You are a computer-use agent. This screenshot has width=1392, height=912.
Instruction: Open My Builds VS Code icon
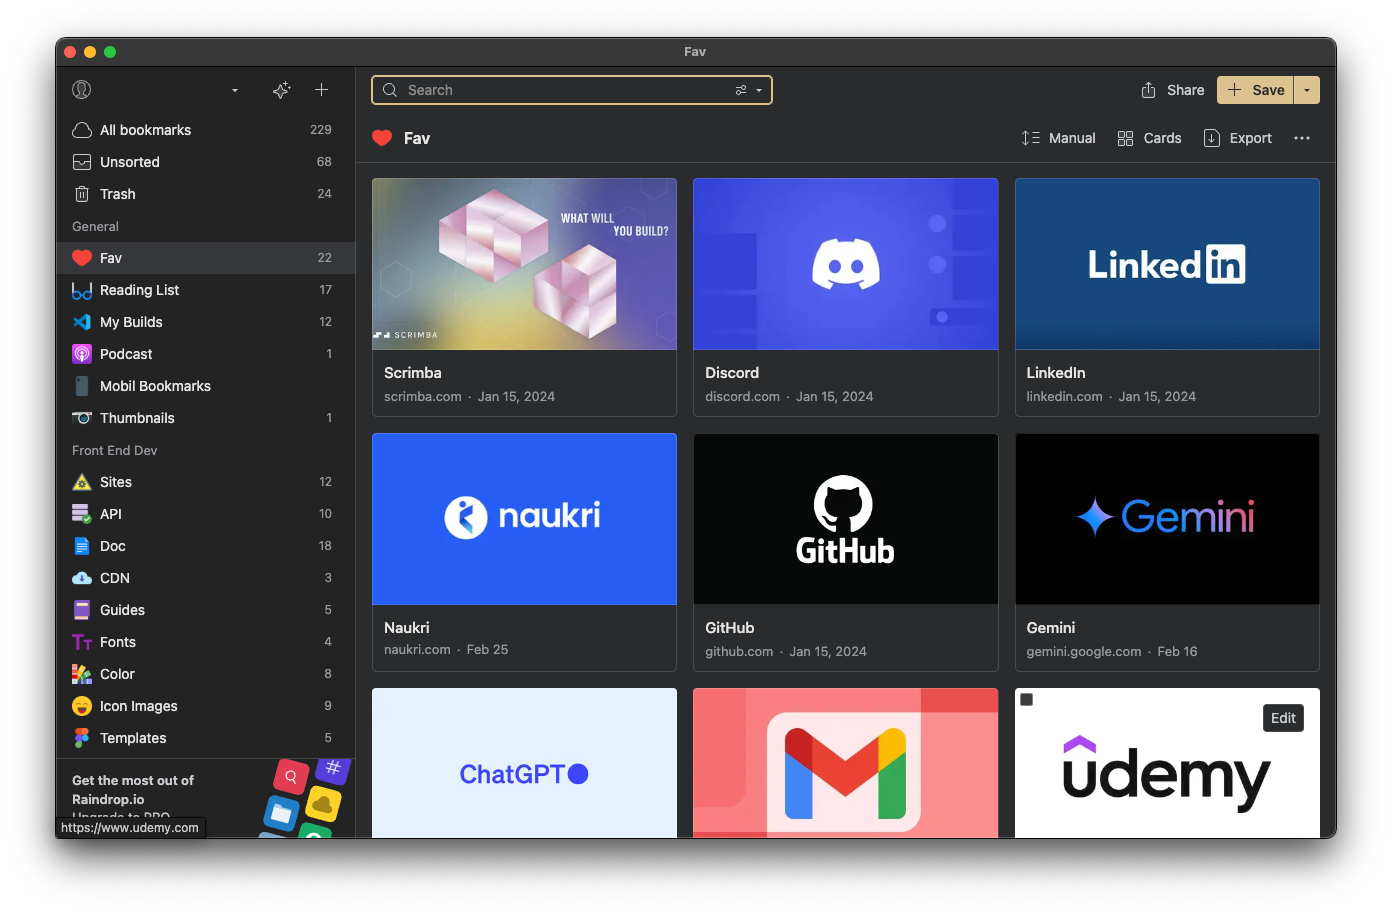click(82, 322)
